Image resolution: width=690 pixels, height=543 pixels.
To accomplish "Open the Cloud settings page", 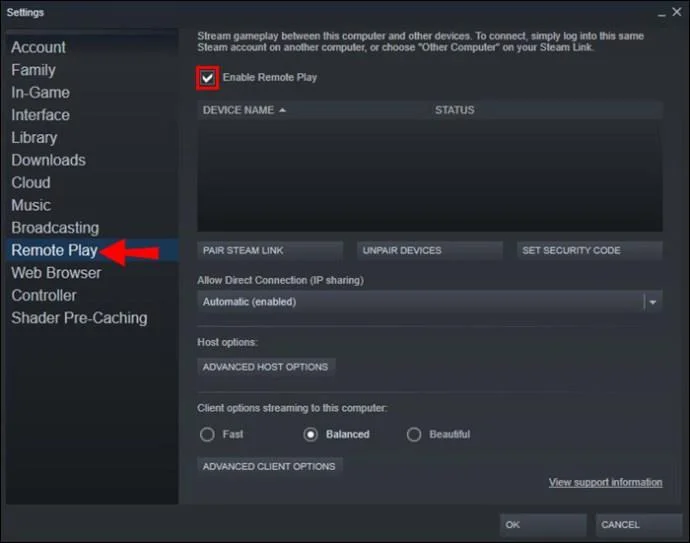I will pyautogui.click(x=31, y=183).
